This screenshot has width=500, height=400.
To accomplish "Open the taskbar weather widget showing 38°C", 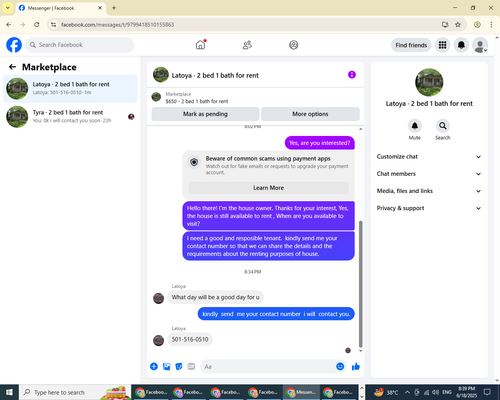I will 386,392.
